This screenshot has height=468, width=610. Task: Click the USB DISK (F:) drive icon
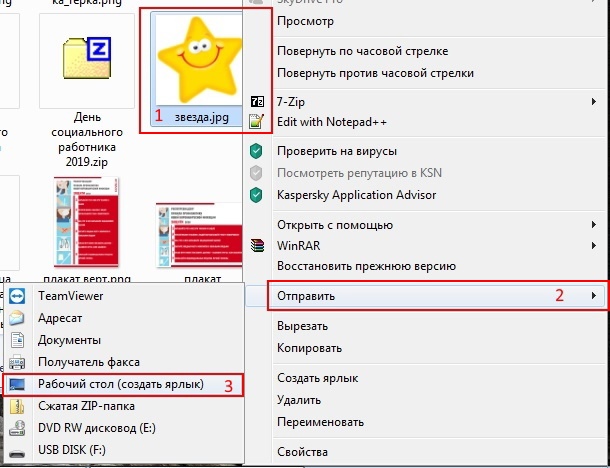(x=16, y=450)
